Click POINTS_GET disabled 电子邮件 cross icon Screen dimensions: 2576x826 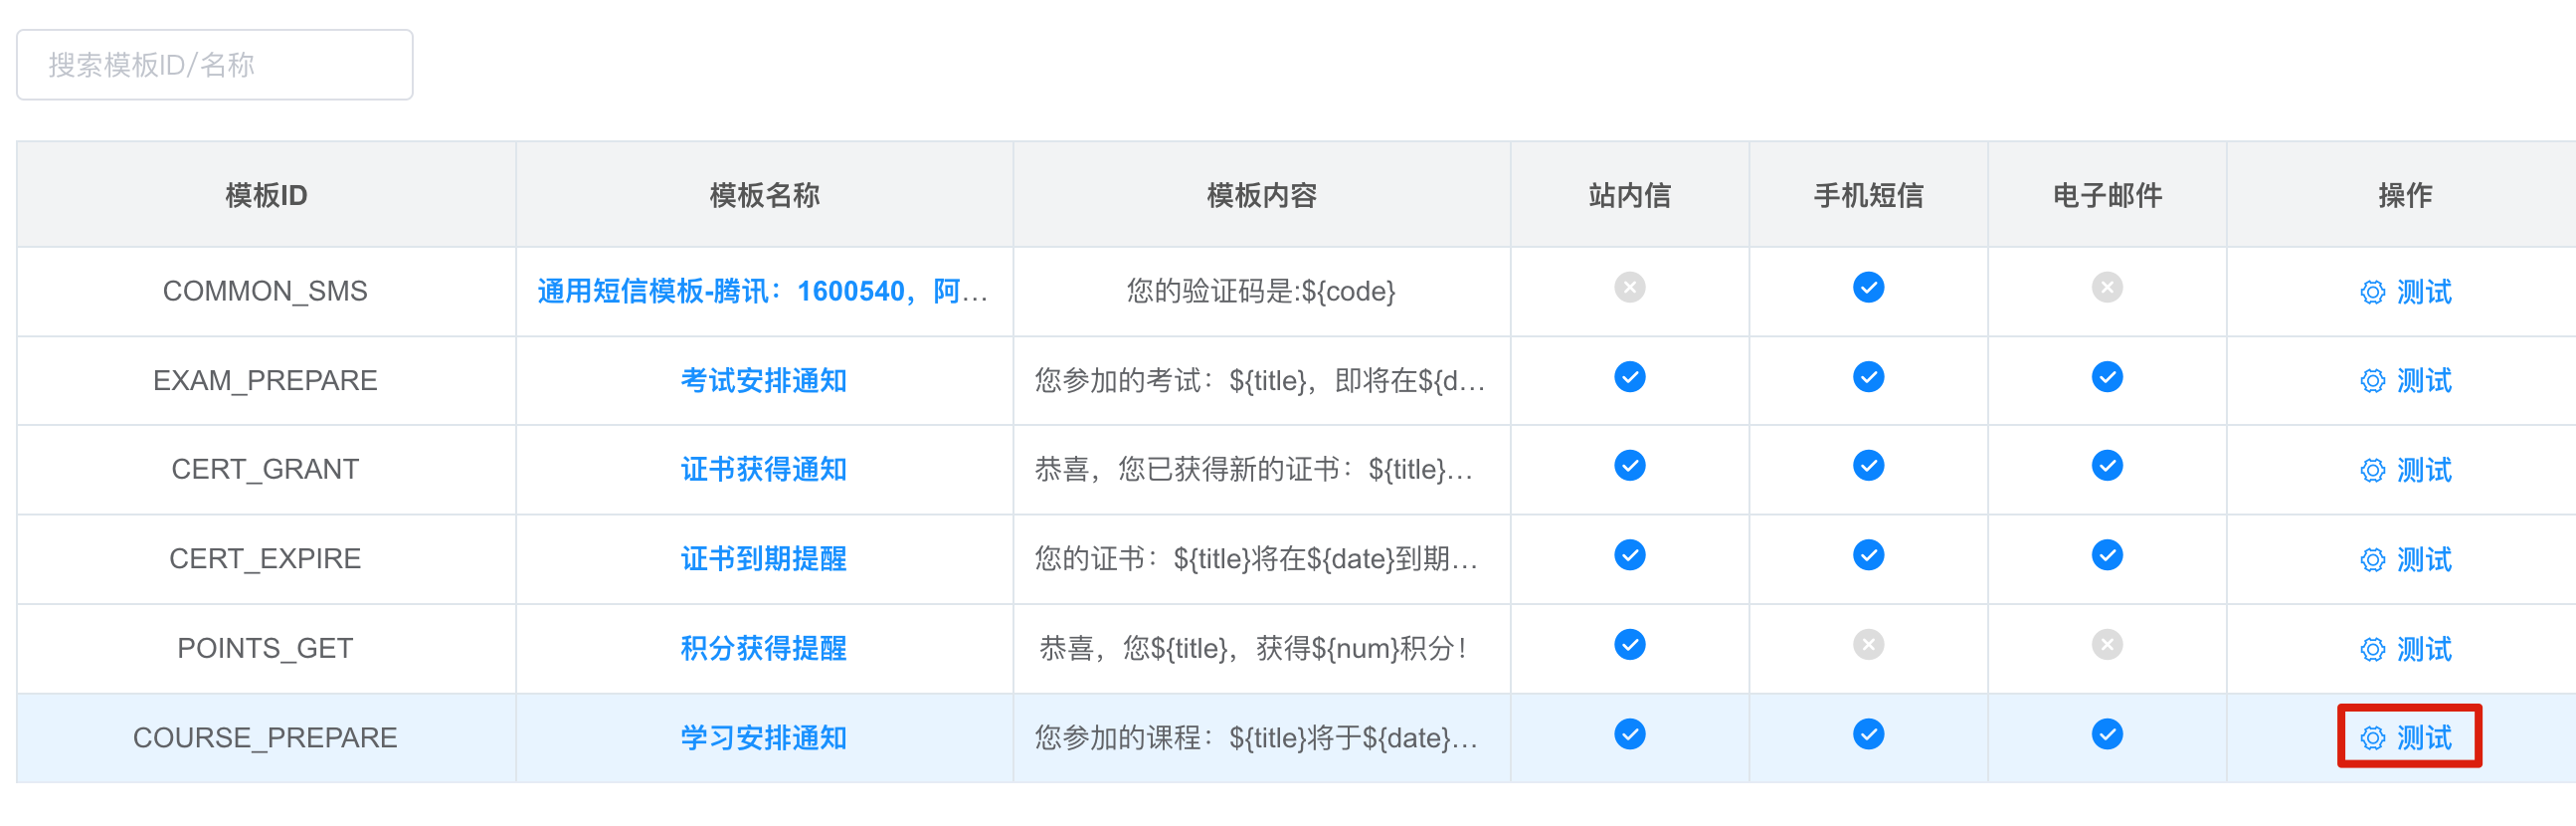[x=2106, y=645]
